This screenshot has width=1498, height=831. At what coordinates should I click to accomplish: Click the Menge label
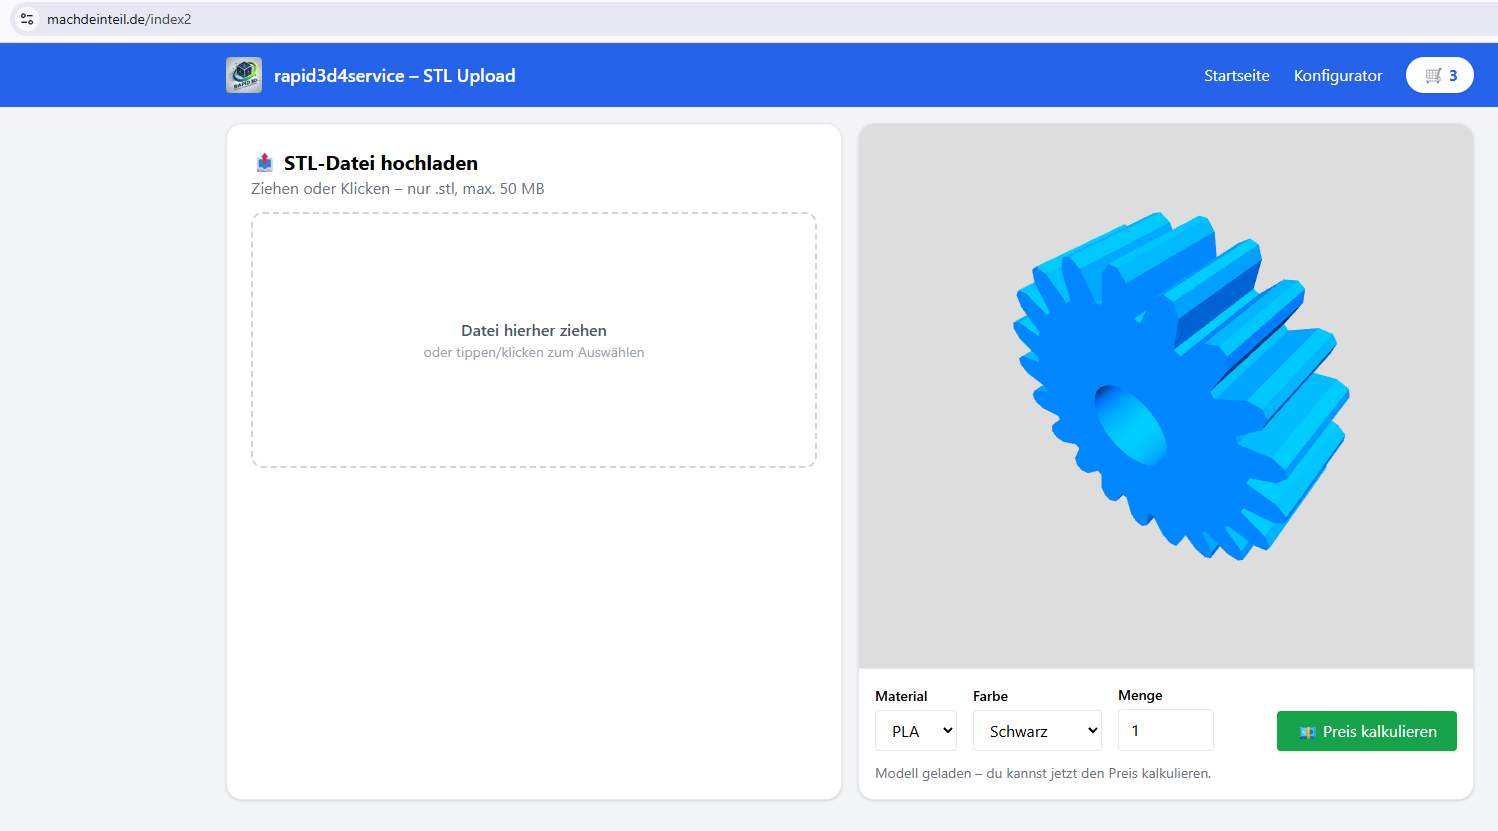tap(1140, 695)
